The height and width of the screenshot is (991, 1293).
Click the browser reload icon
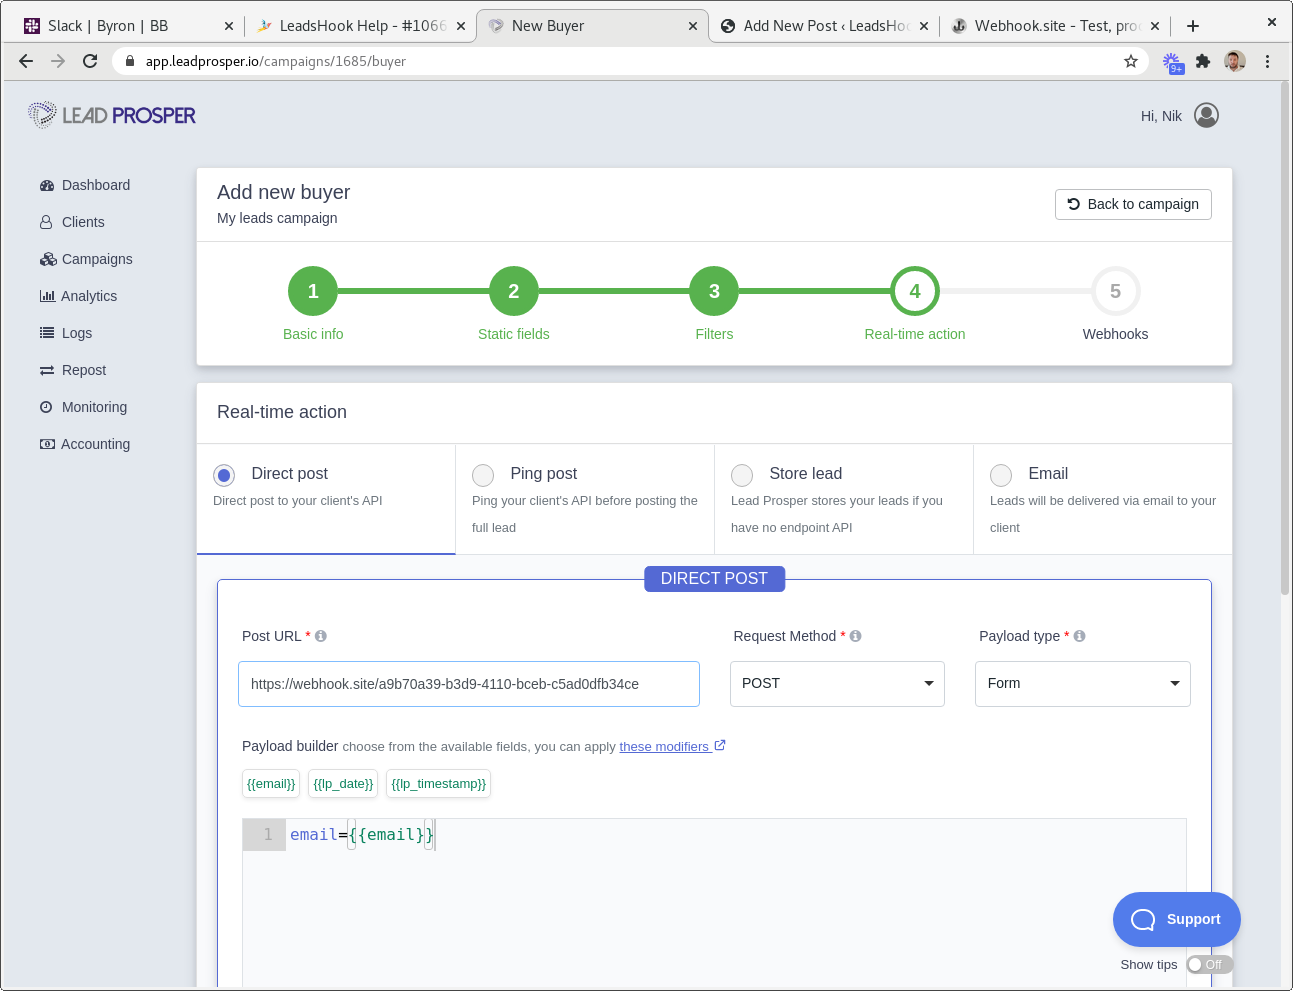coord(90,61)
